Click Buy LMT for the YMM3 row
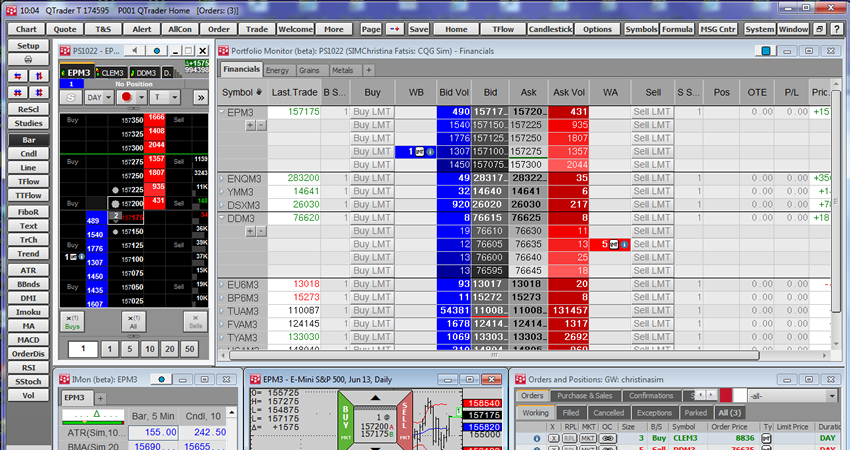The height and width of the screenshot is (450, 850). 372,191
